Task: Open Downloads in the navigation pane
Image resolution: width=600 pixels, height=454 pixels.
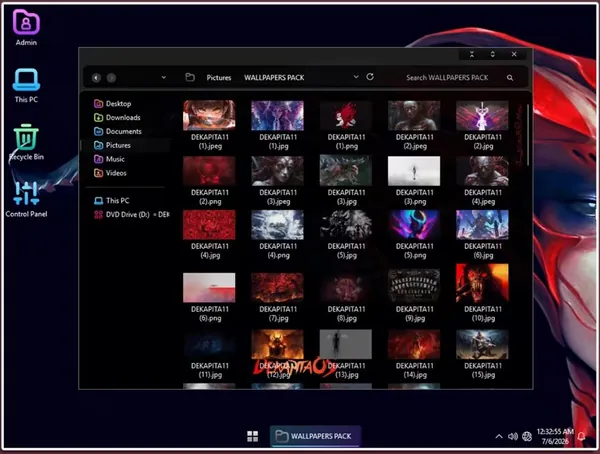Action: (117, 117)
